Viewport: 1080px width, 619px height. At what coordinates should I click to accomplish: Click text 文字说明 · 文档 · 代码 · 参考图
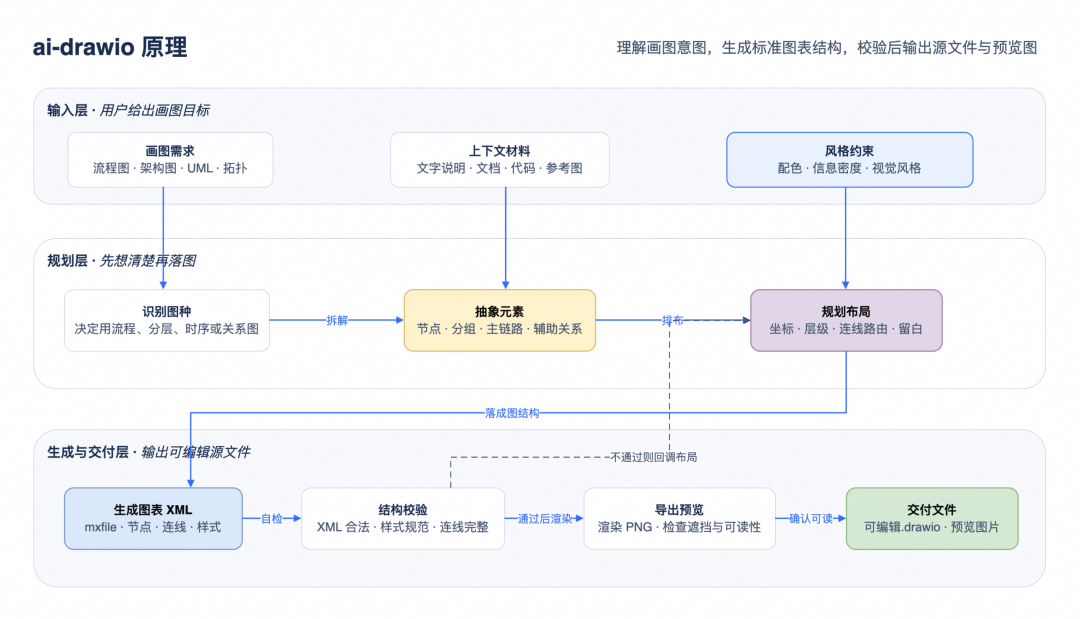499,168
